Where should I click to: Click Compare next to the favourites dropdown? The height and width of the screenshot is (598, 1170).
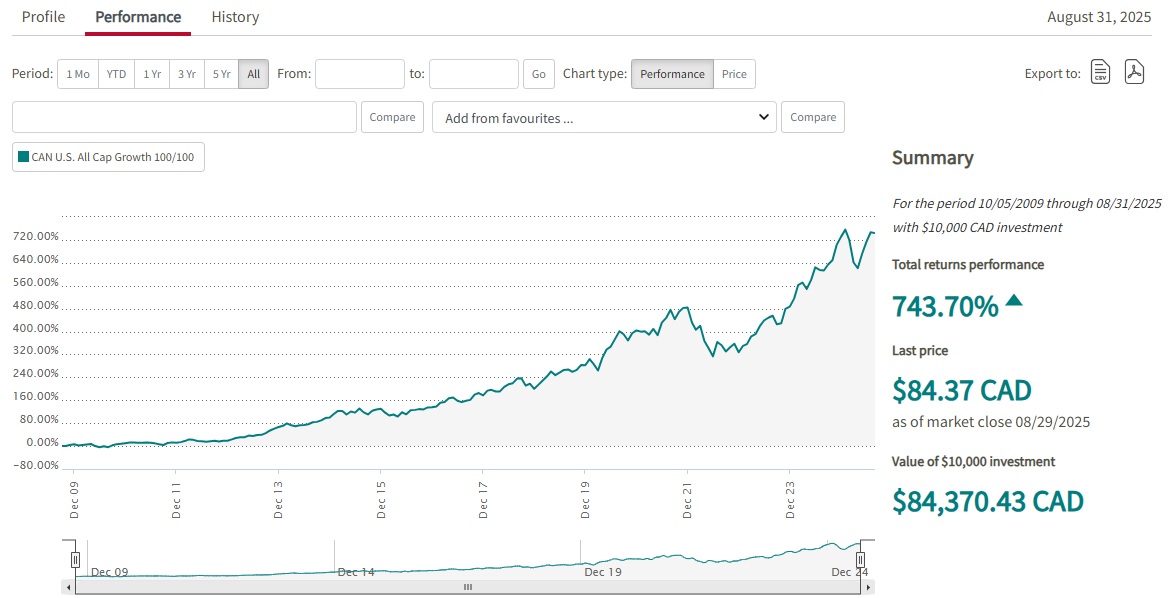coord(812,117)
